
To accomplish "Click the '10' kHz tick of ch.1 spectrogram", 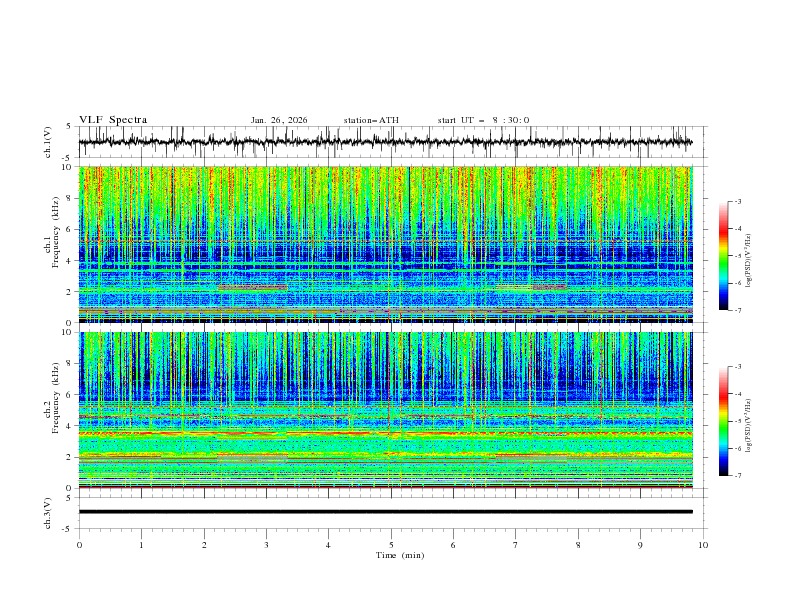I will tap(67, 167).
